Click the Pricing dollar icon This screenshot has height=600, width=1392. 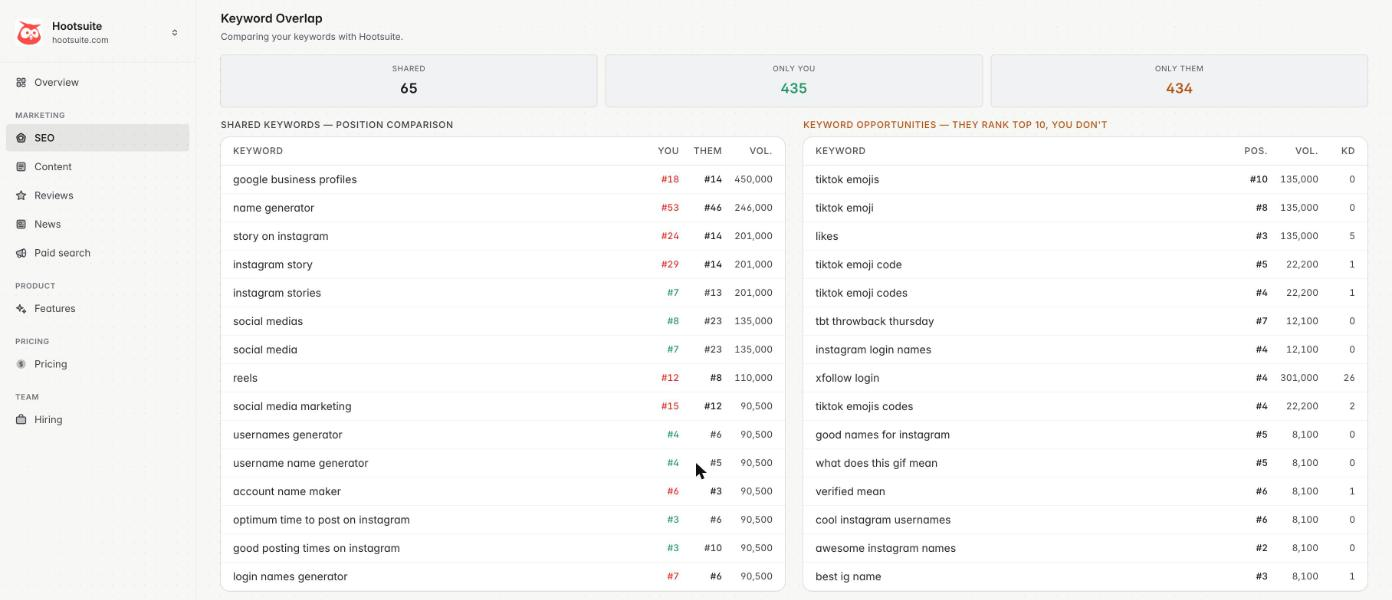click(x=21, y=365)
